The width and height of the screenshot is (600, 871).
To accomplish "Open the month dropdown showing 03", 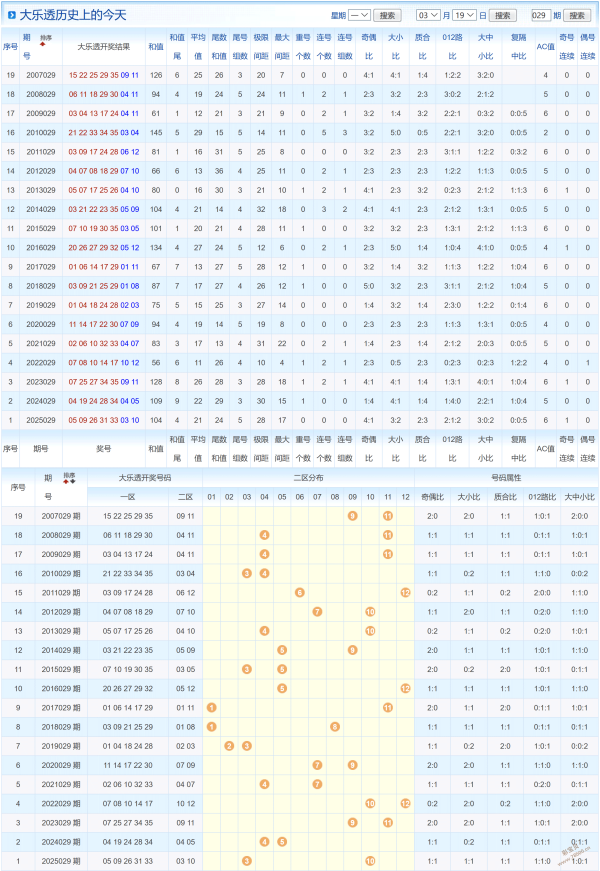I will [x=428, y=16].
